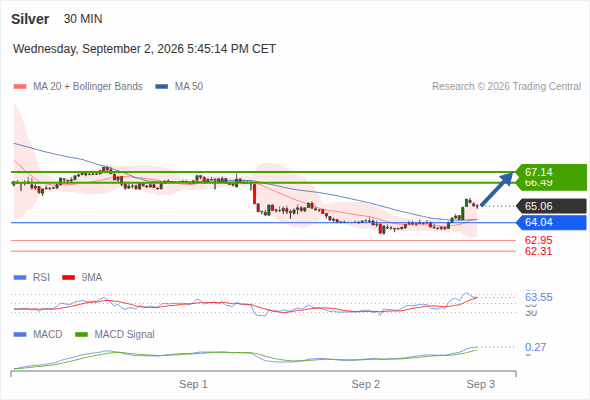Image resolution: width=590 pixels, height=400 pixels.
Task: Select the black 65.06 current price tag
Action: pos(551,206)
